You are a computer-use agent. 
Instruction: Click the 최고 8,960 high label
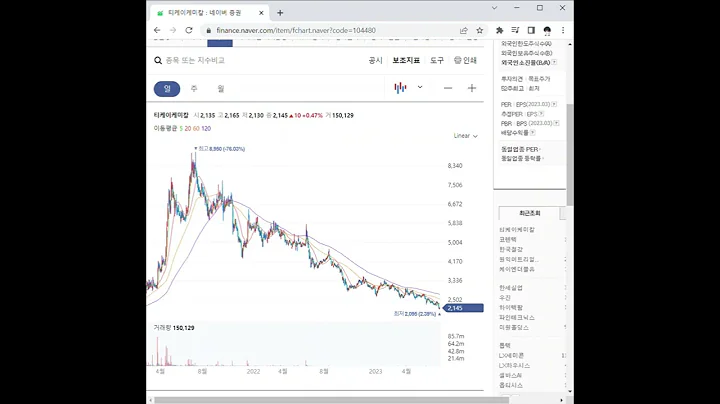click(x=219, y=149)
